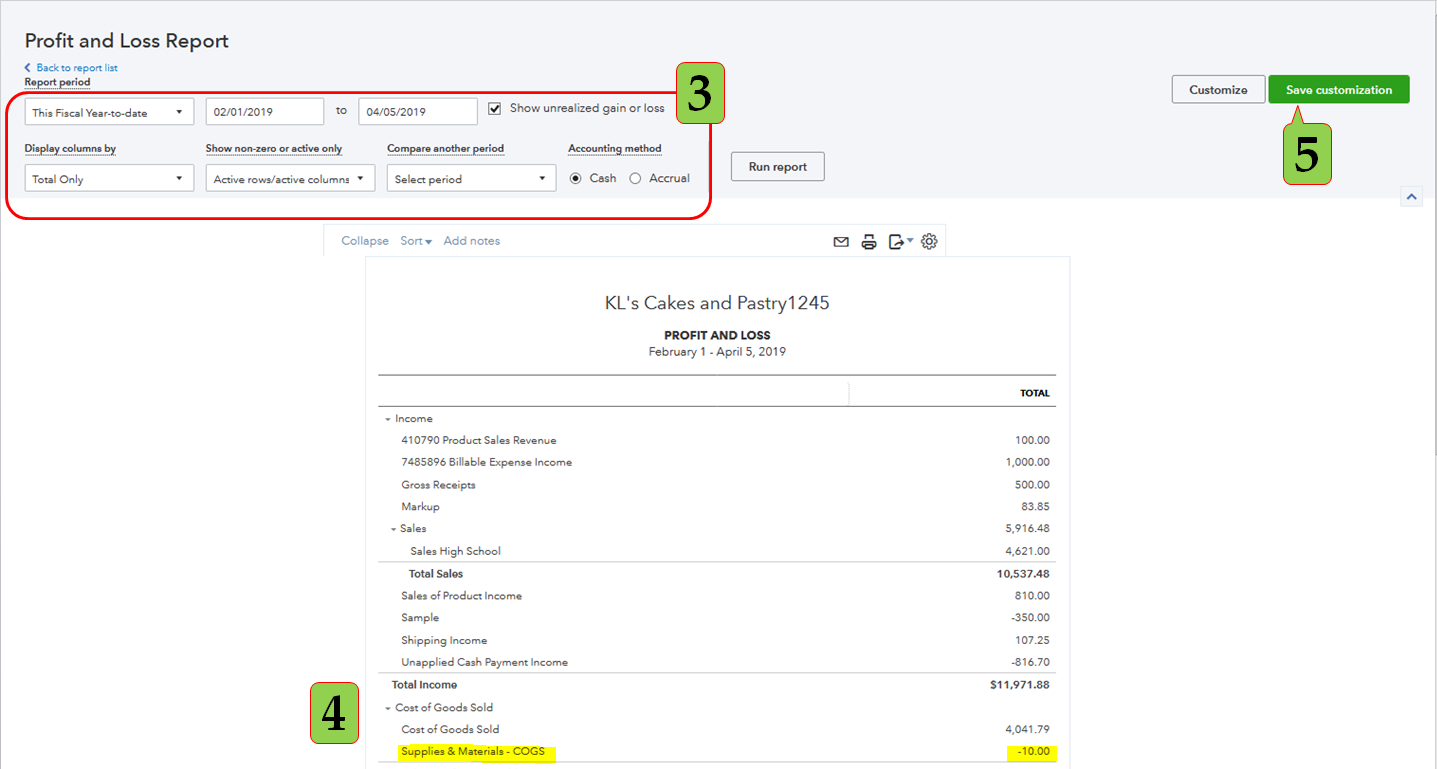Click the Customize button
The image size is (1437, 769).
click(x=1218, y=90)
